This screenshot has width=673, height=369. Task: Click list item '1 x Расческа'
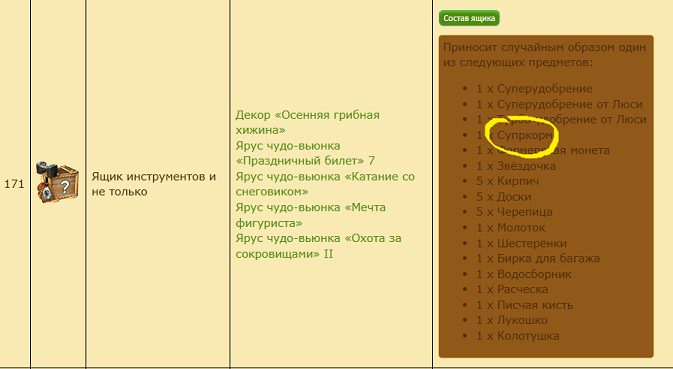point(512,290)
